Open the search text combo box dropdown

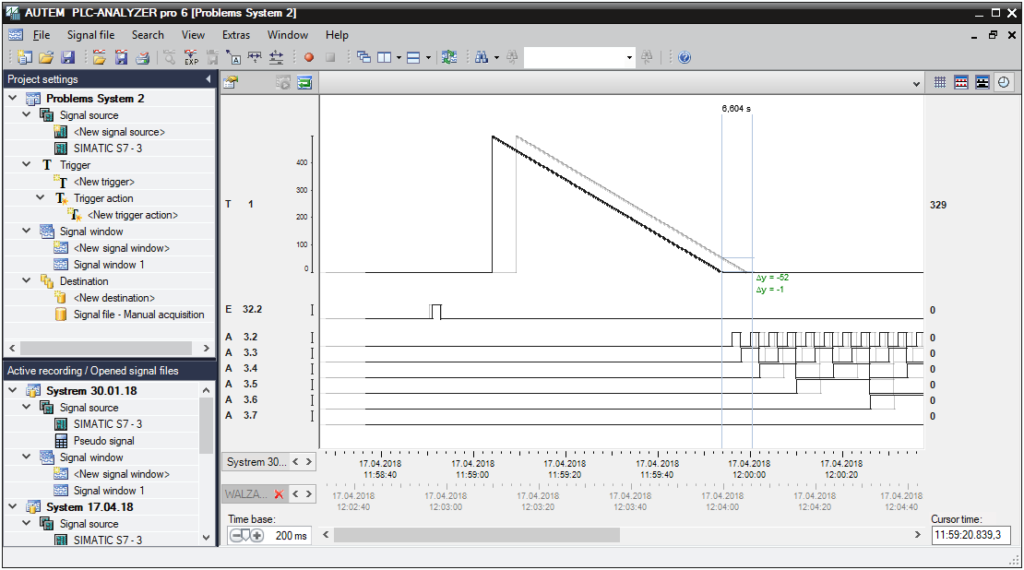630,57
